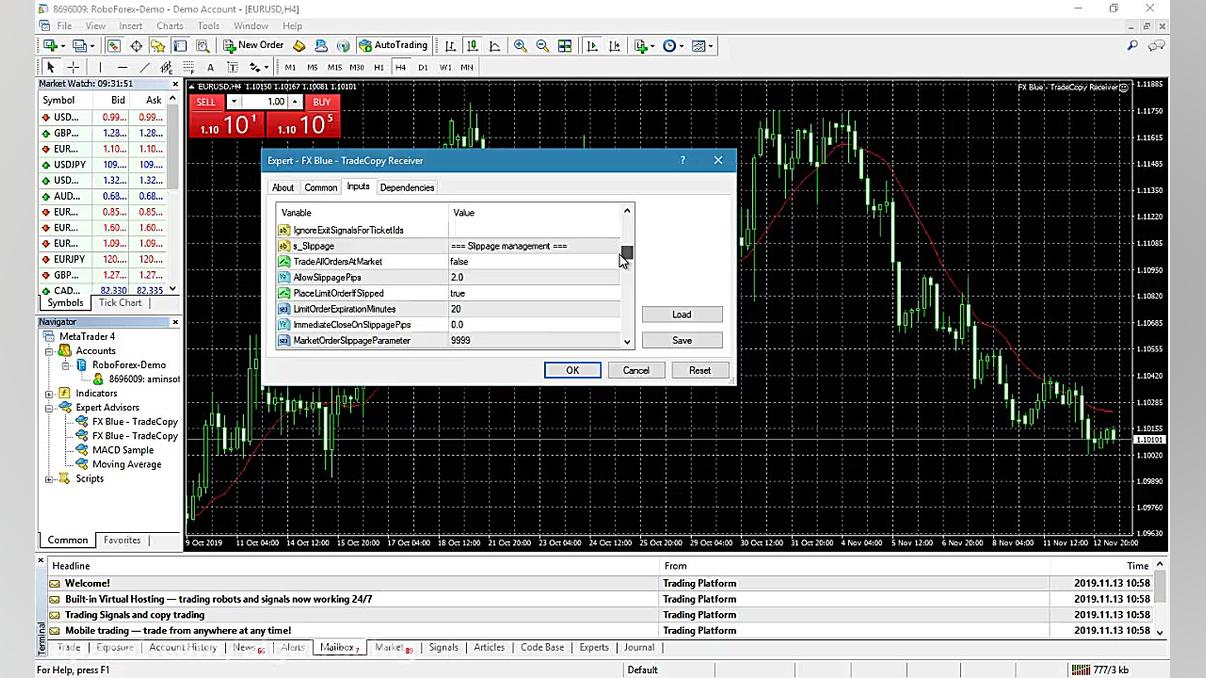Tile the chart windows

[565, 46]
